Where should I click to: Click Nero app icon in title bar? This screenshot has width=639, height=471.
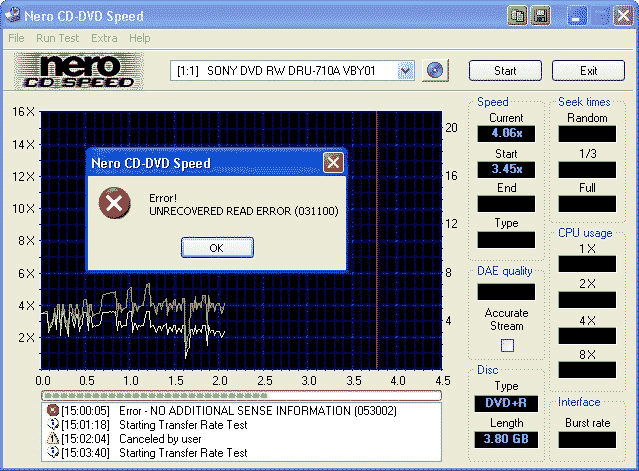[x=12, y=16]
